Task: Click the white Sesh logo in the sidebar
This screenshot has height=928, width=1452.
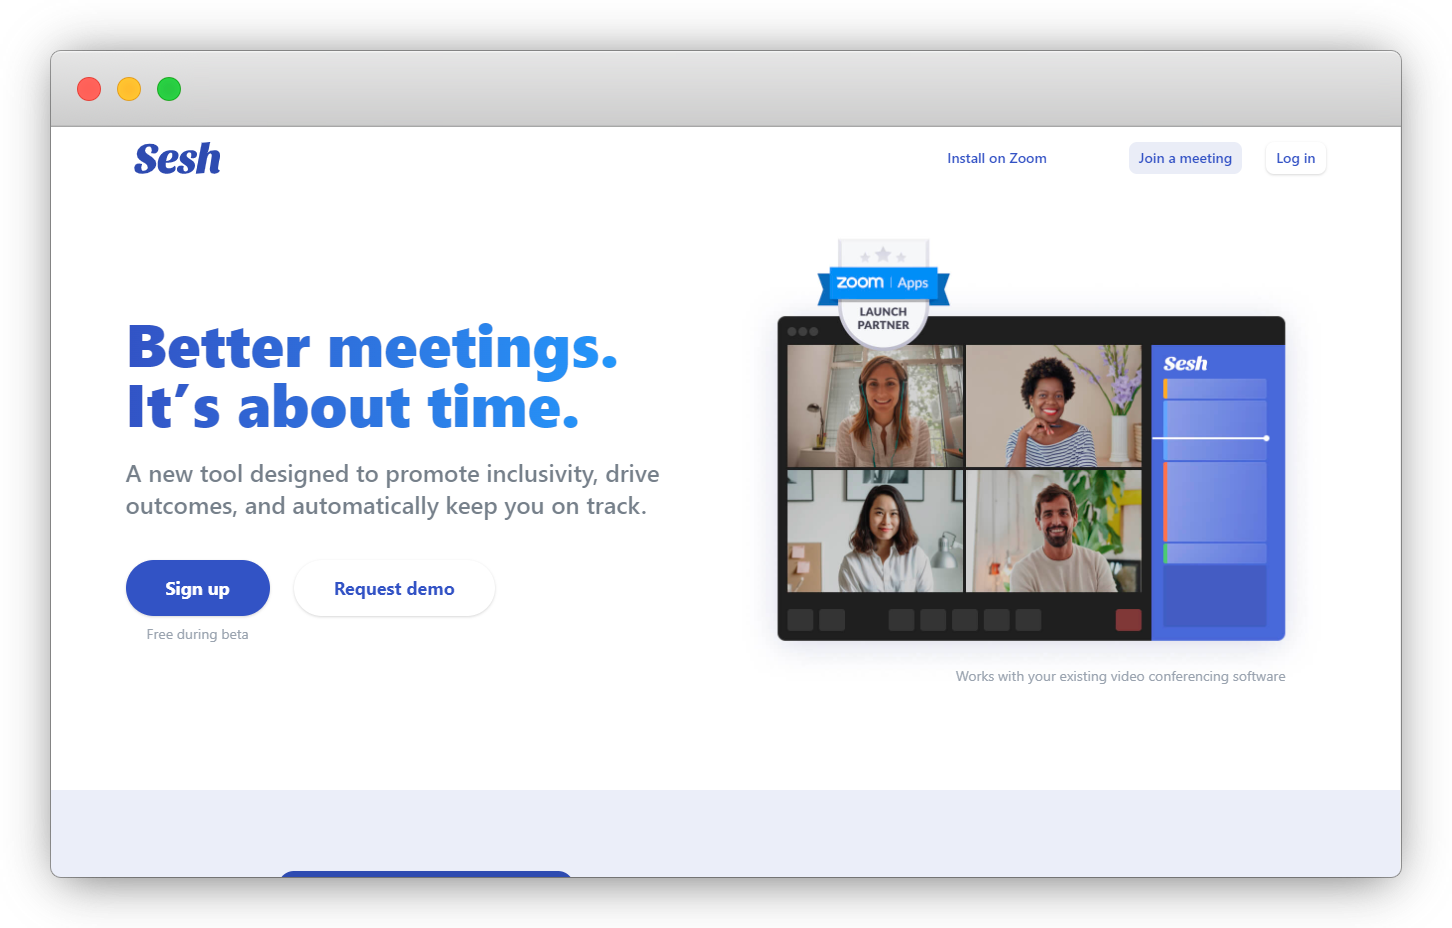Action: [x=1185, y=364]
